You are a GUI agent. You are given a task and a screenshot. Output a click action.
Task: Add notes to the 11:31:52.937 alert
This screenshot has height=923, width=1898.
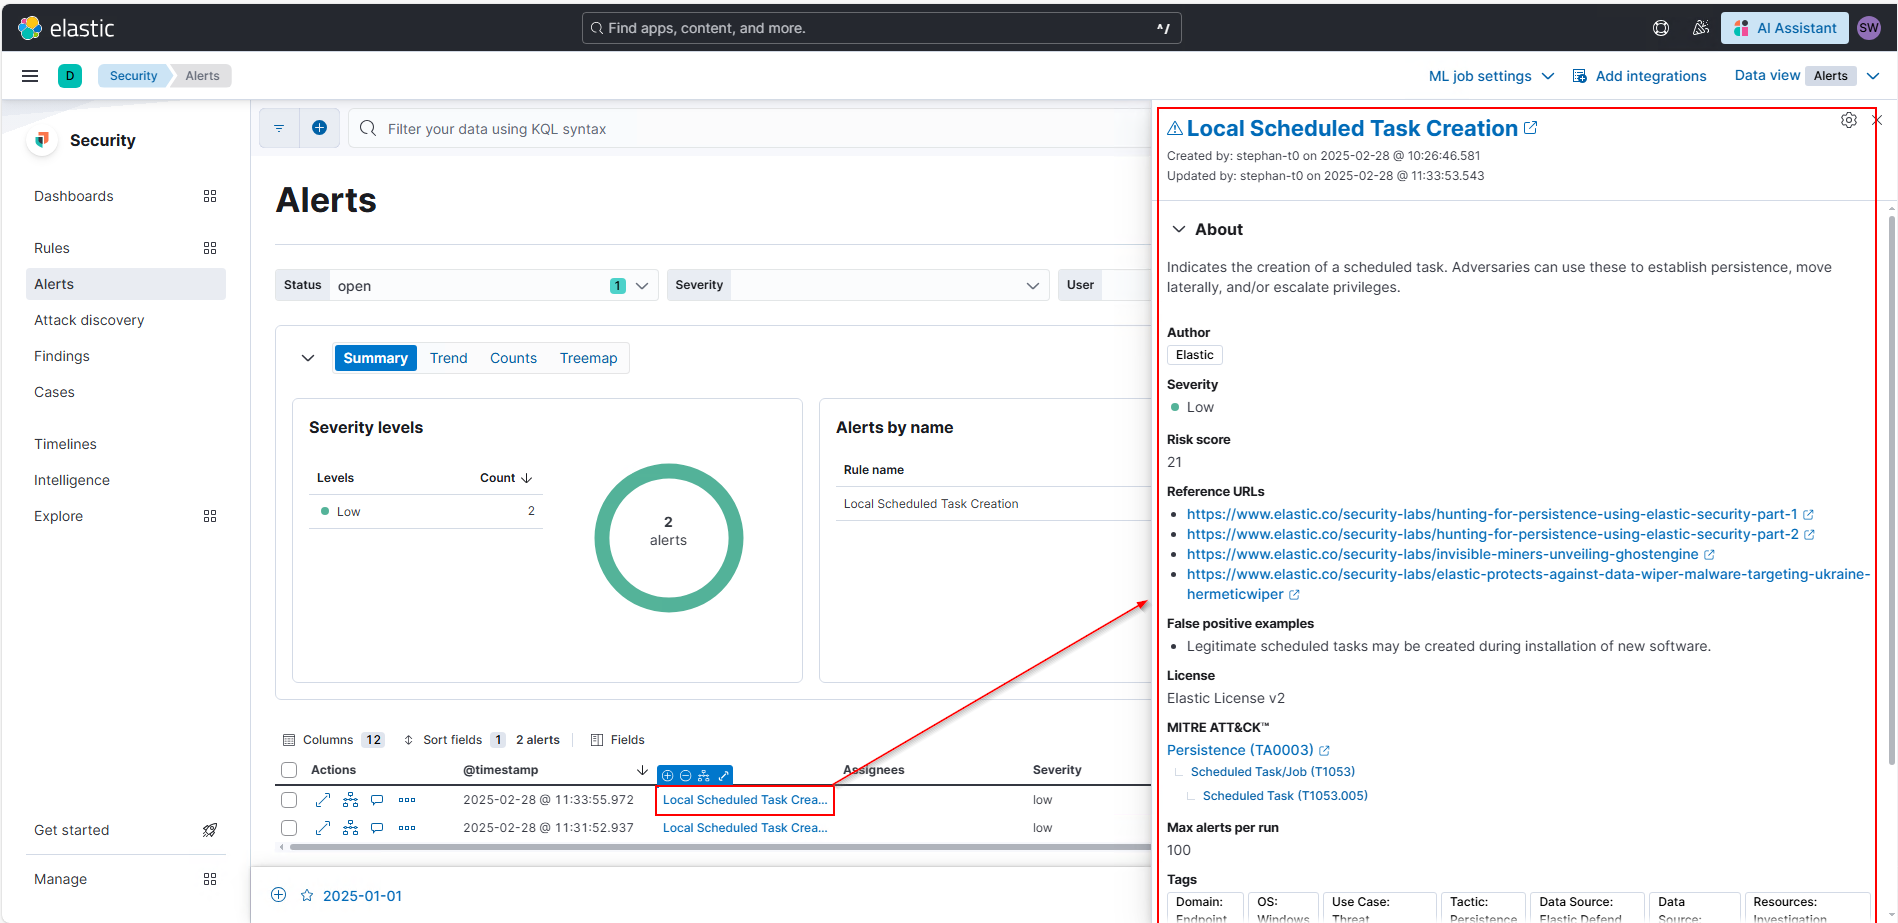pos(377,828)
